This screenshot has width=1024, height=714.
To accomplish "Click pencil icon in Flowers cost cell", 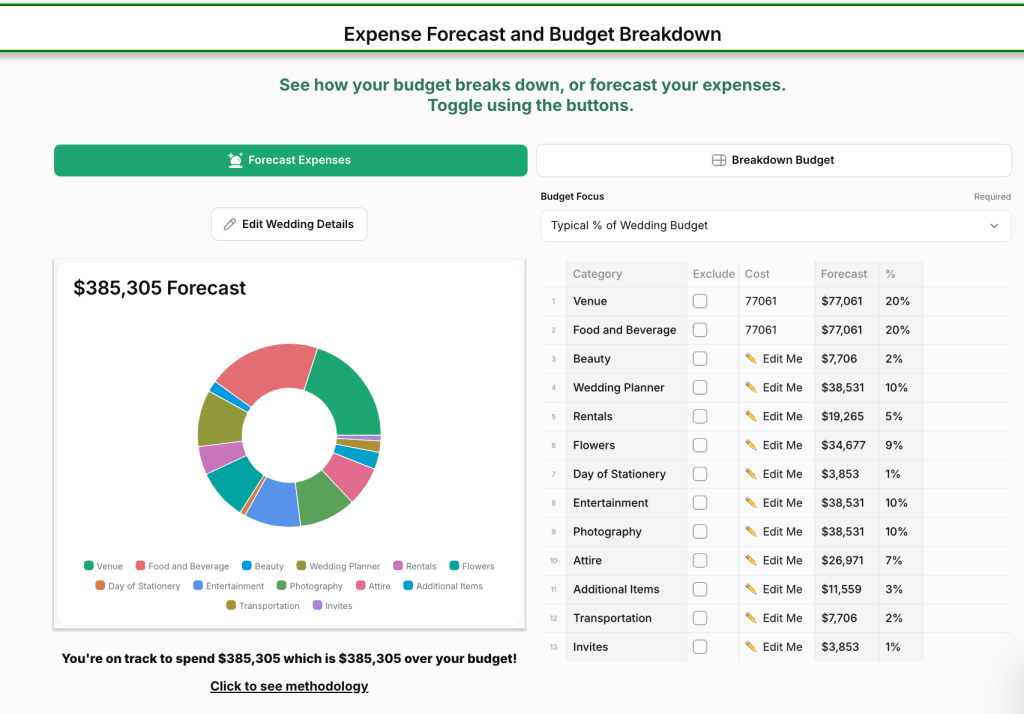I will point(751,445).
